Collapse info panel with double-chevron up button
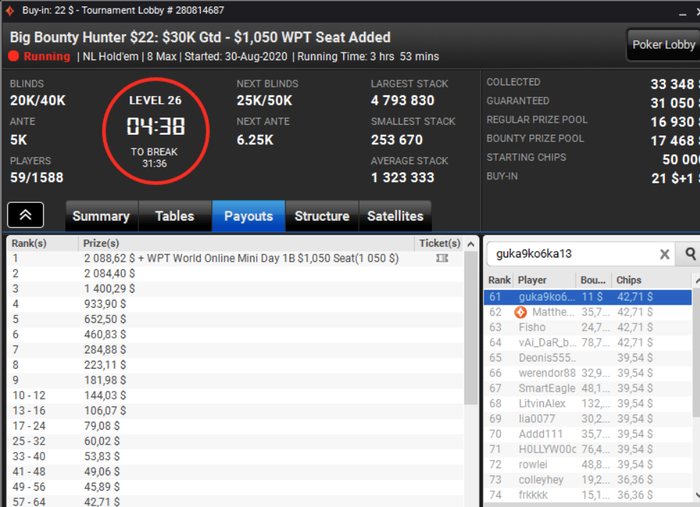The width and height of the screenshot is (700, 507). pyautogui.click(x=25, y=215)
